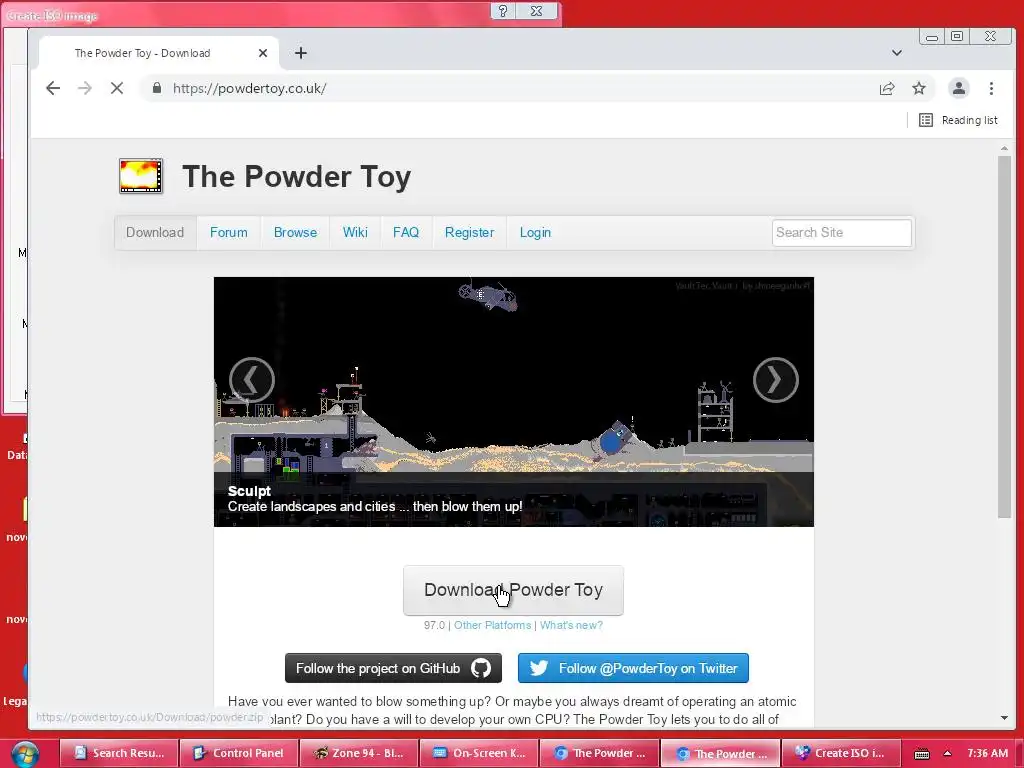Stop loading the page
The image size is (1024, 768).
tap(117, 88)
